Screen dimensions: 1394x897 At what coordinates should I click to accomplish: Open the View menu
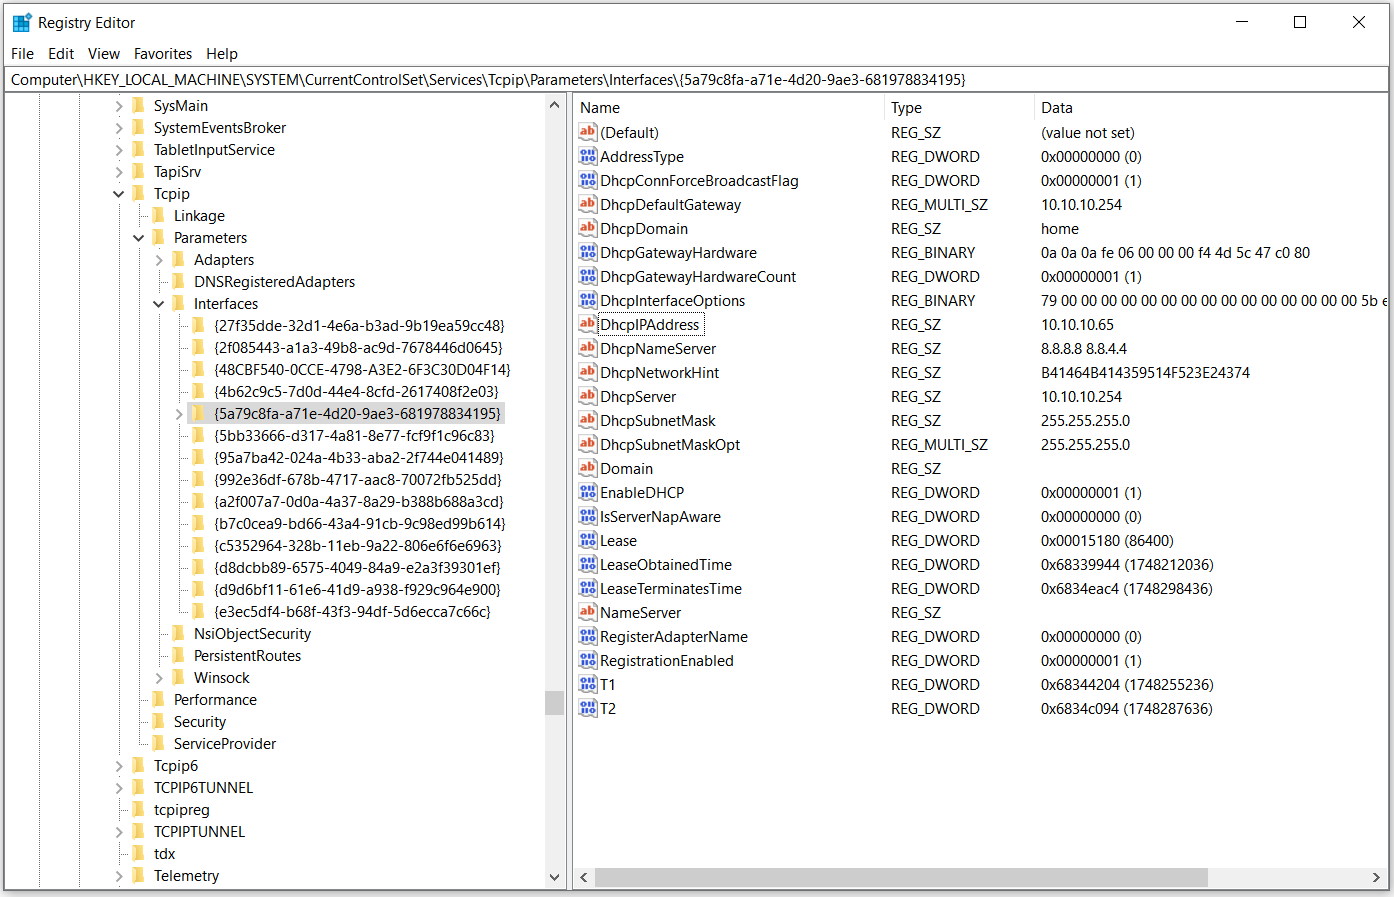(104, 54)
